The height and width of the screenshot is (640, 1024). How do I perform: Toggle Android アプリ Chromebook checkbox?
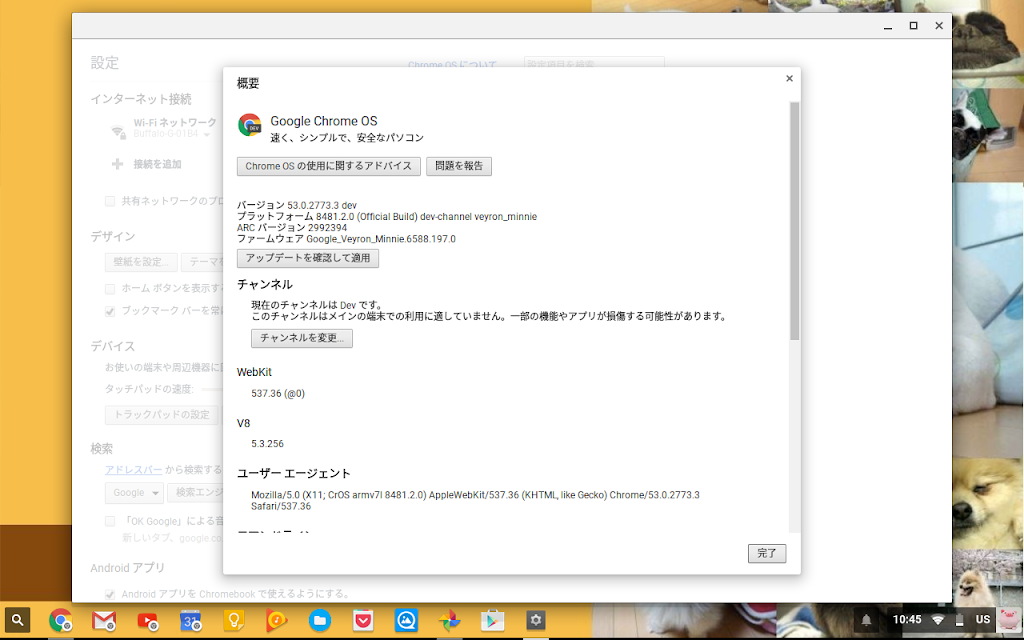110,594
